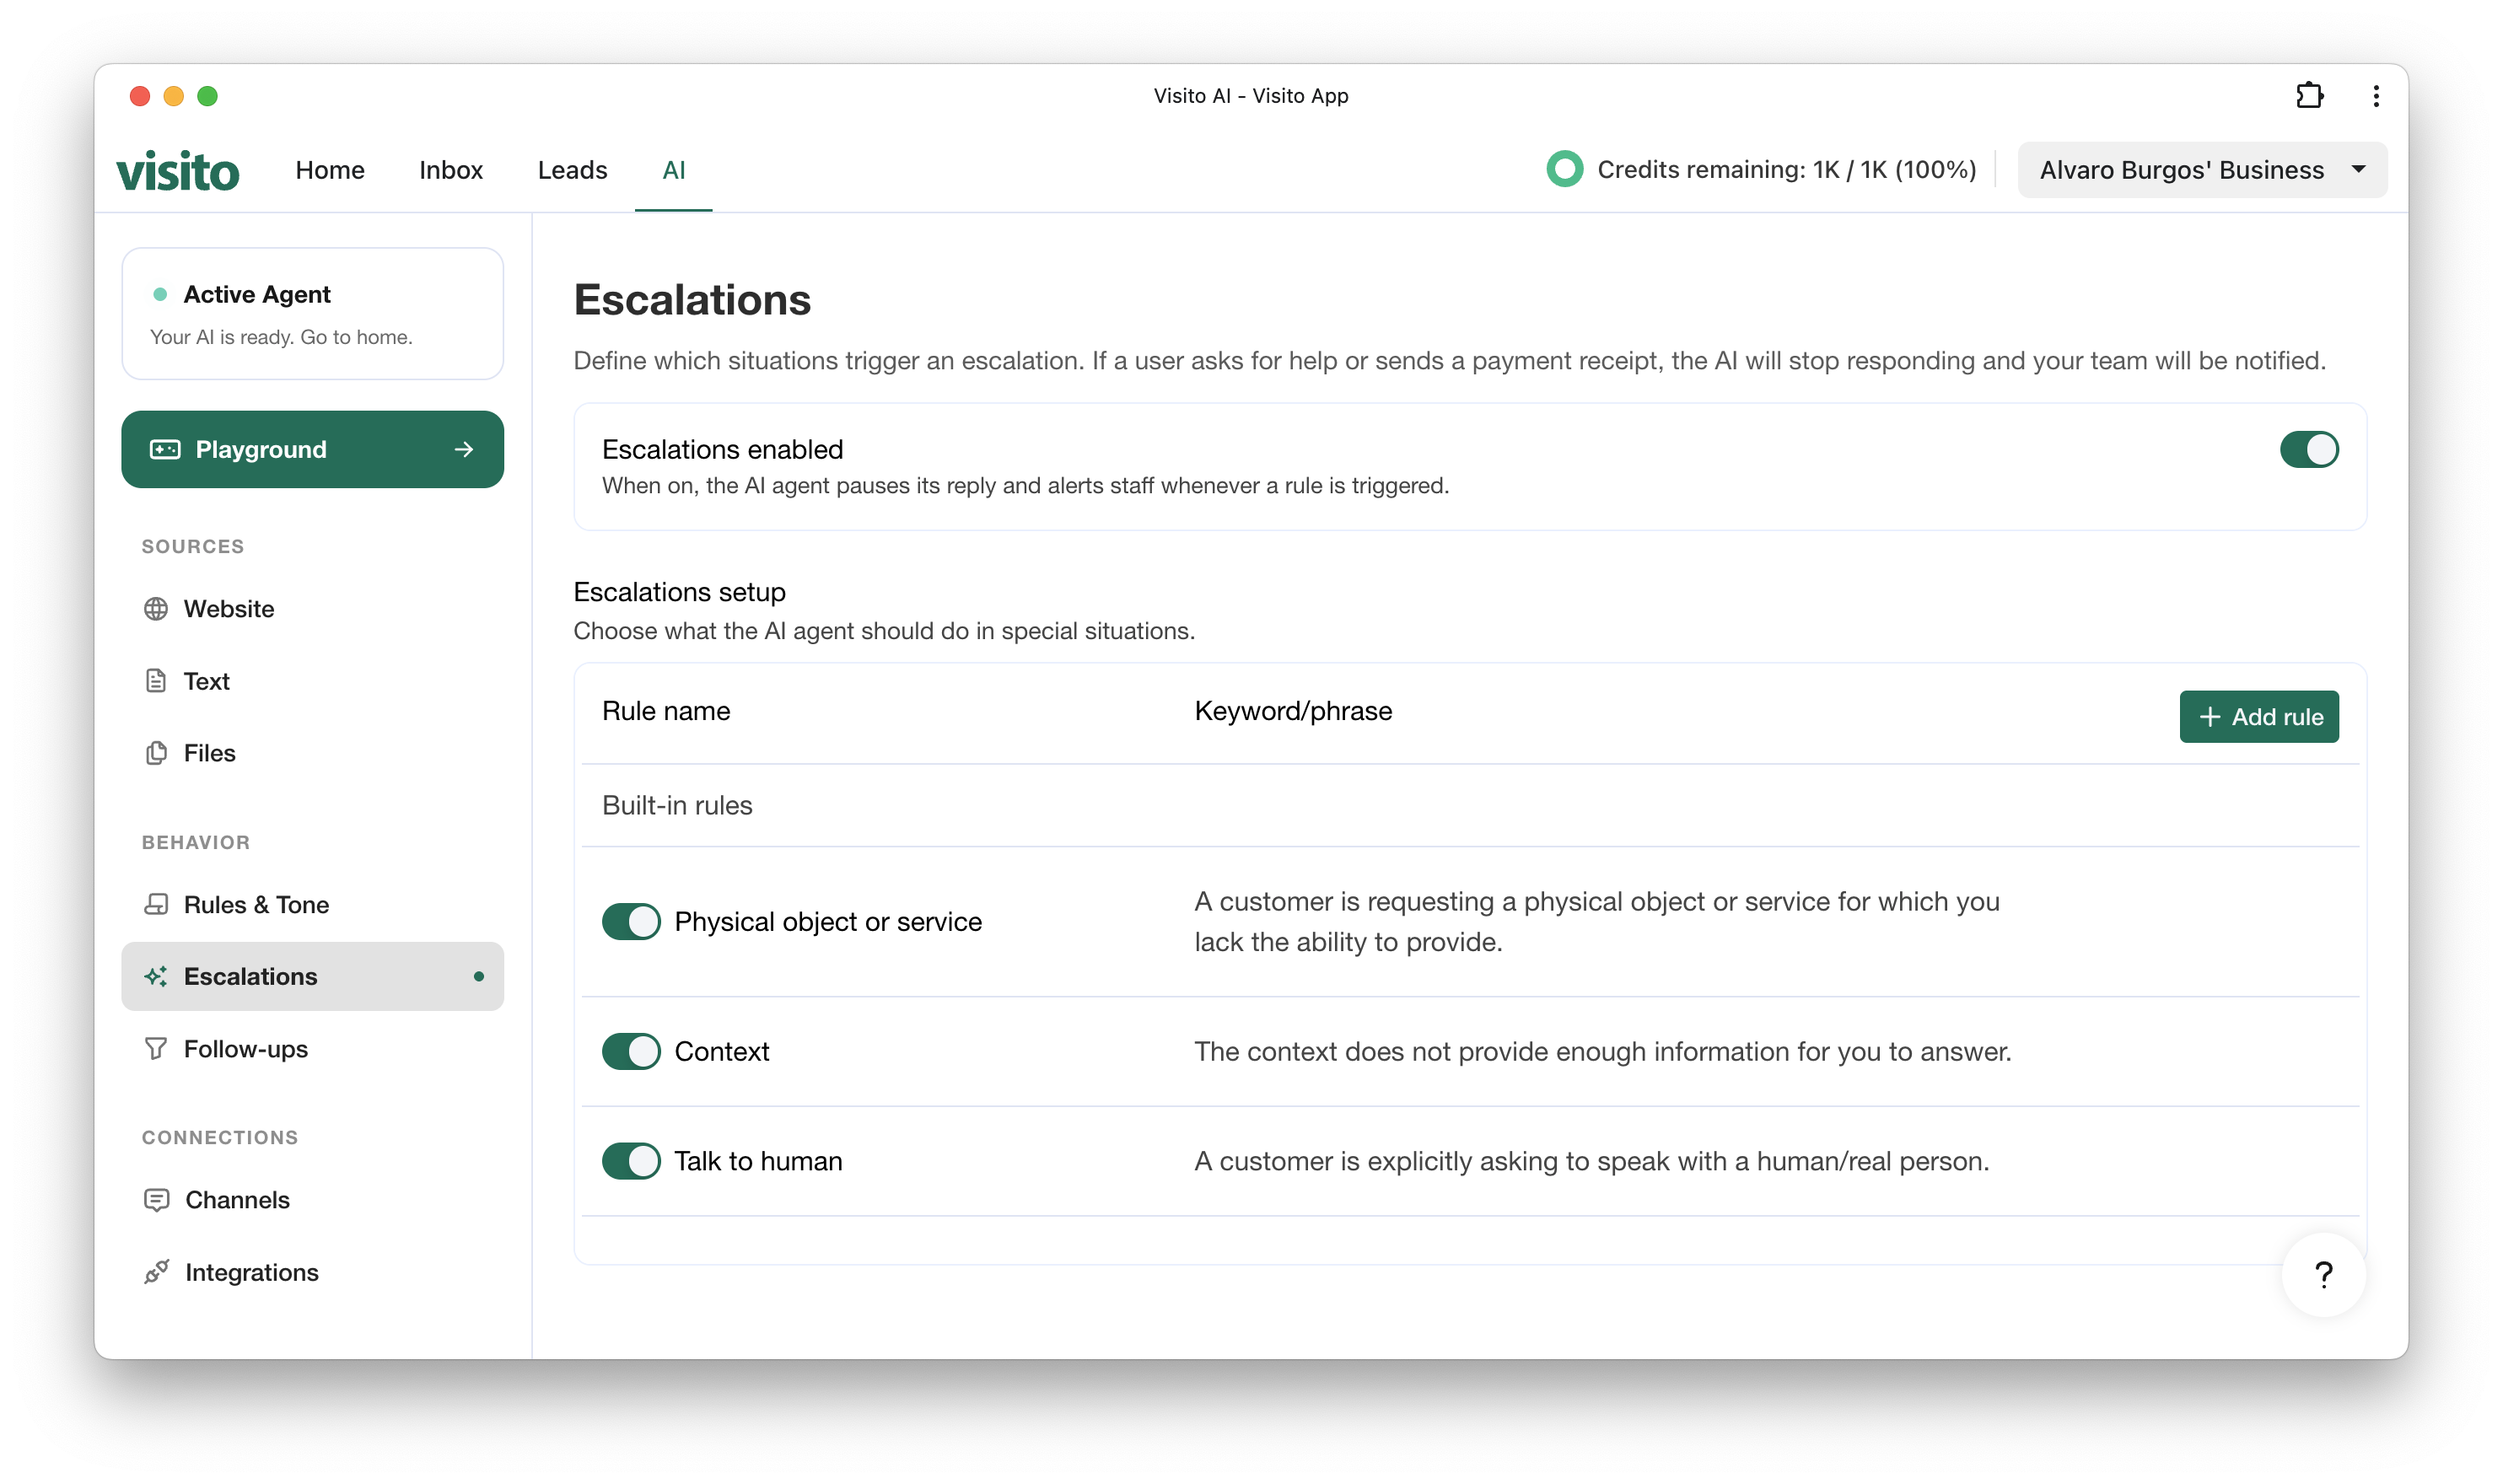Click the Channels chat icon

click(x=157, y=1199)
